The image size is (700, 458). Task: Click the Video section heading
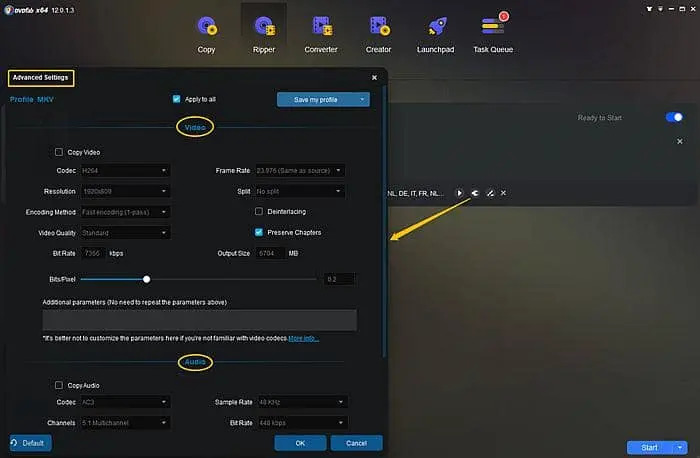coord(195,127)
